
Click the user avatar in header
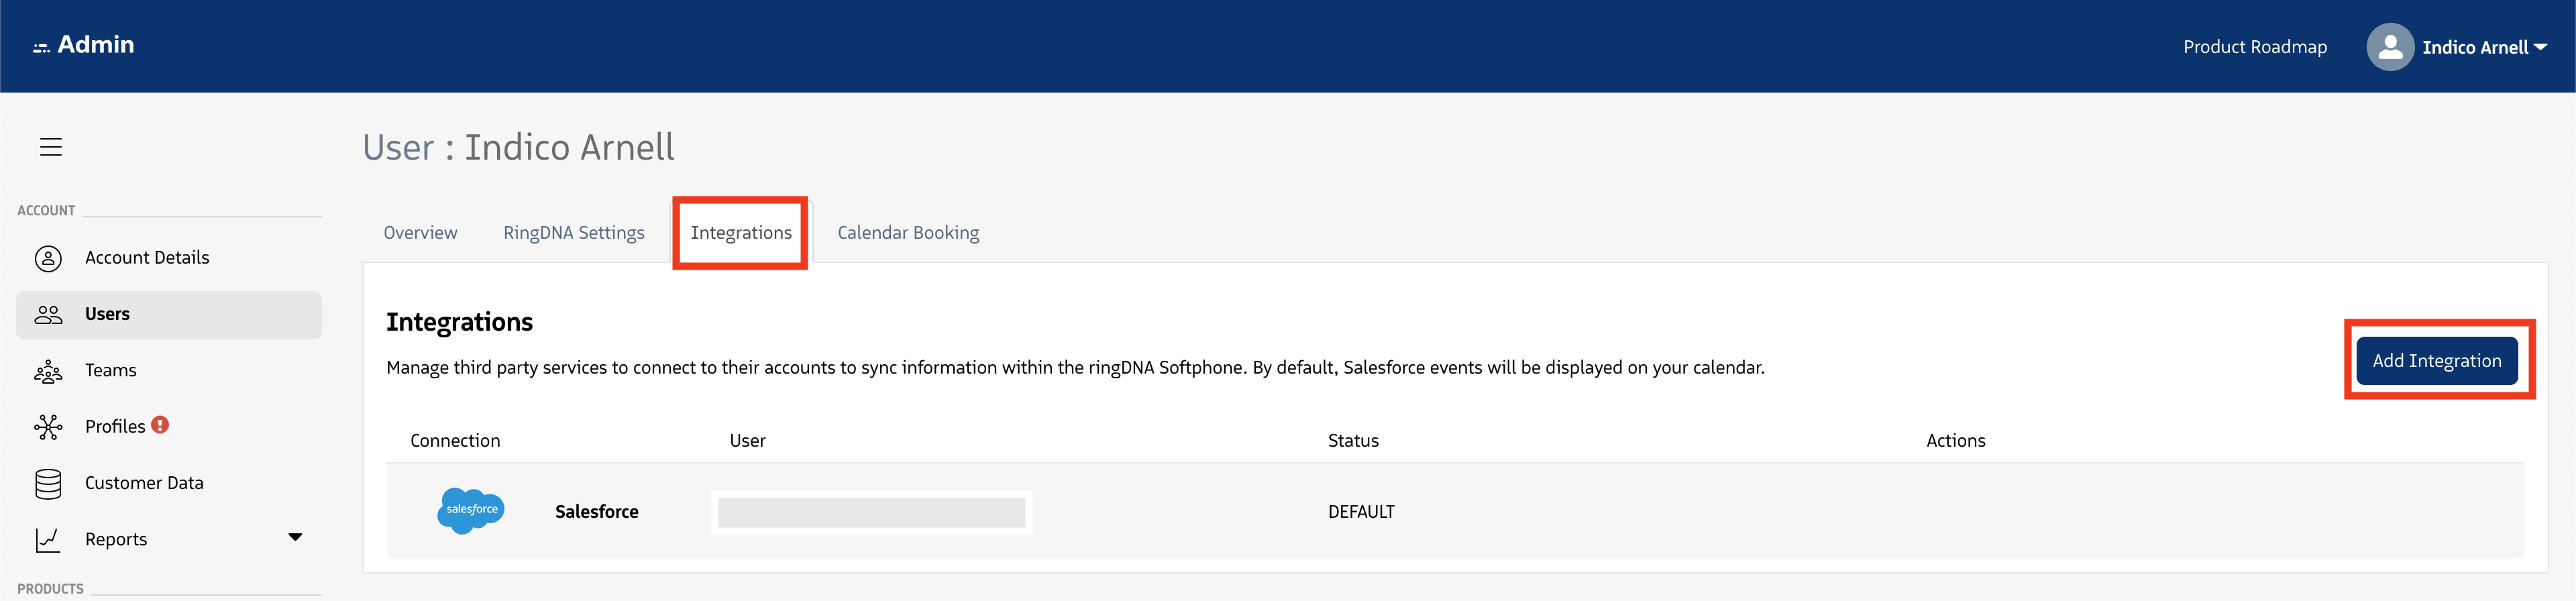click(2390, 47)
